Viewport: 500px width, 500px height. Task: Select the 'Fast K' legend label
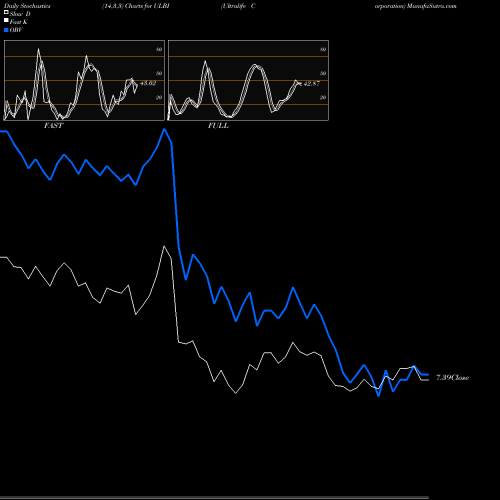coord(19,22)
